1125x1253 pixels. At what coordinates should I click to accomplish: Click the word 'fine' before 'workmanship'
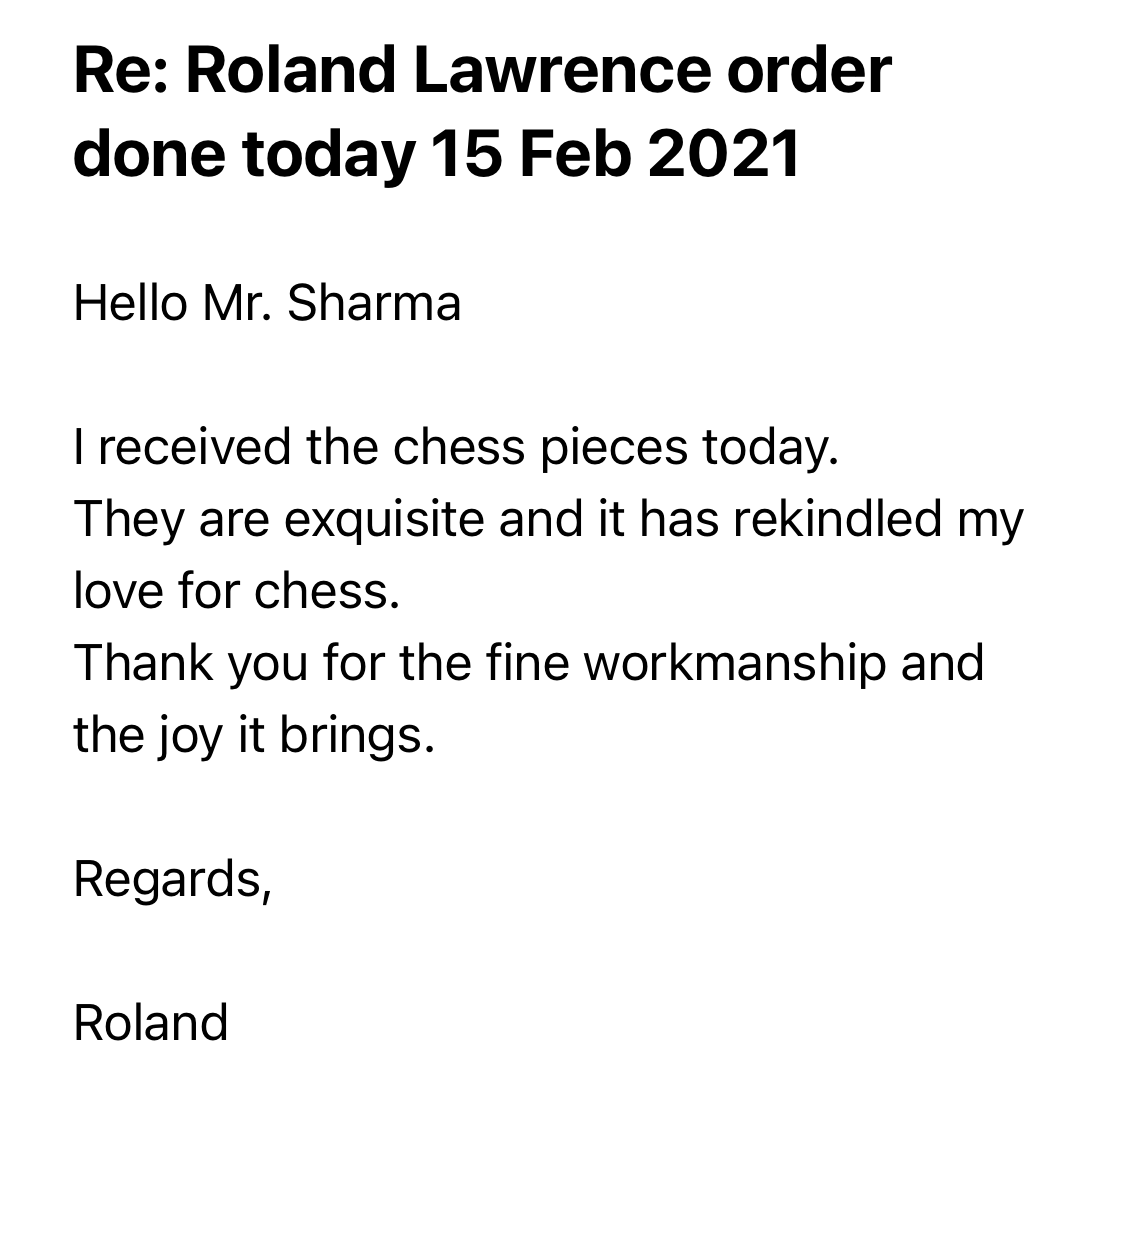tap(528, 663)
